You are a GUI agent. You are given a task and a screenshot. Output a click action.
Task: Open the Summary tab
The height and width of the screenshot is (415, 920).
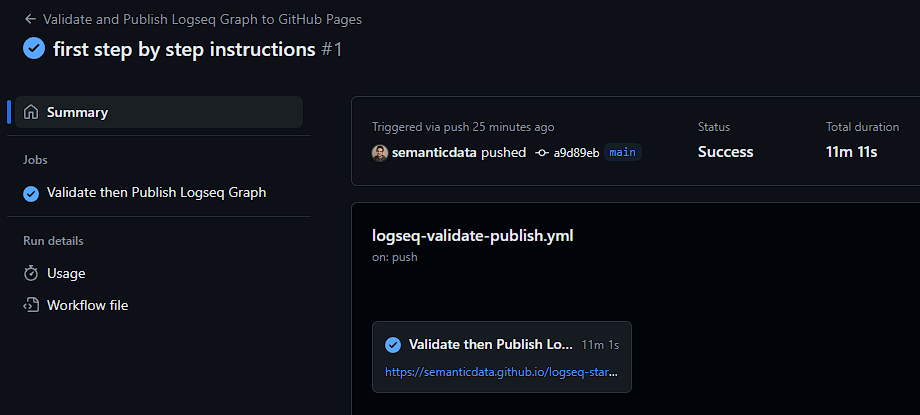77,112
